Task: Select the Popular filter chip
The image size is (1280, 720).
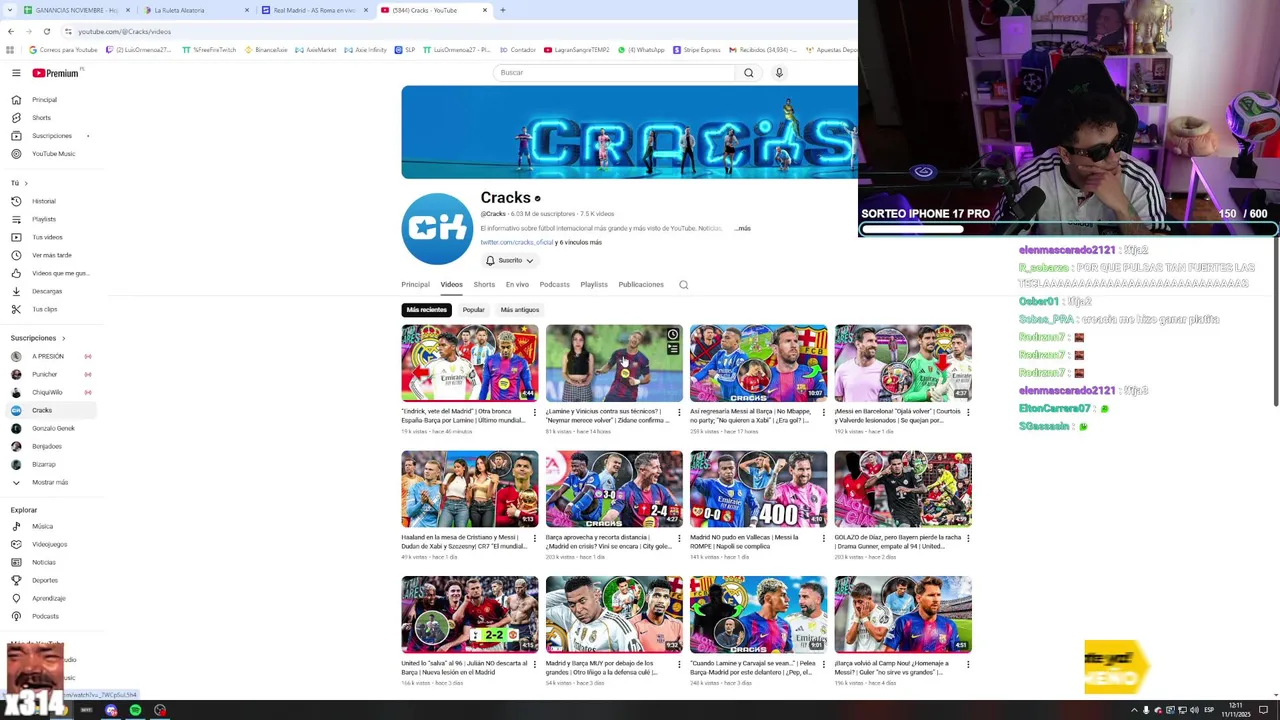Action: click(x=474, y=310)
